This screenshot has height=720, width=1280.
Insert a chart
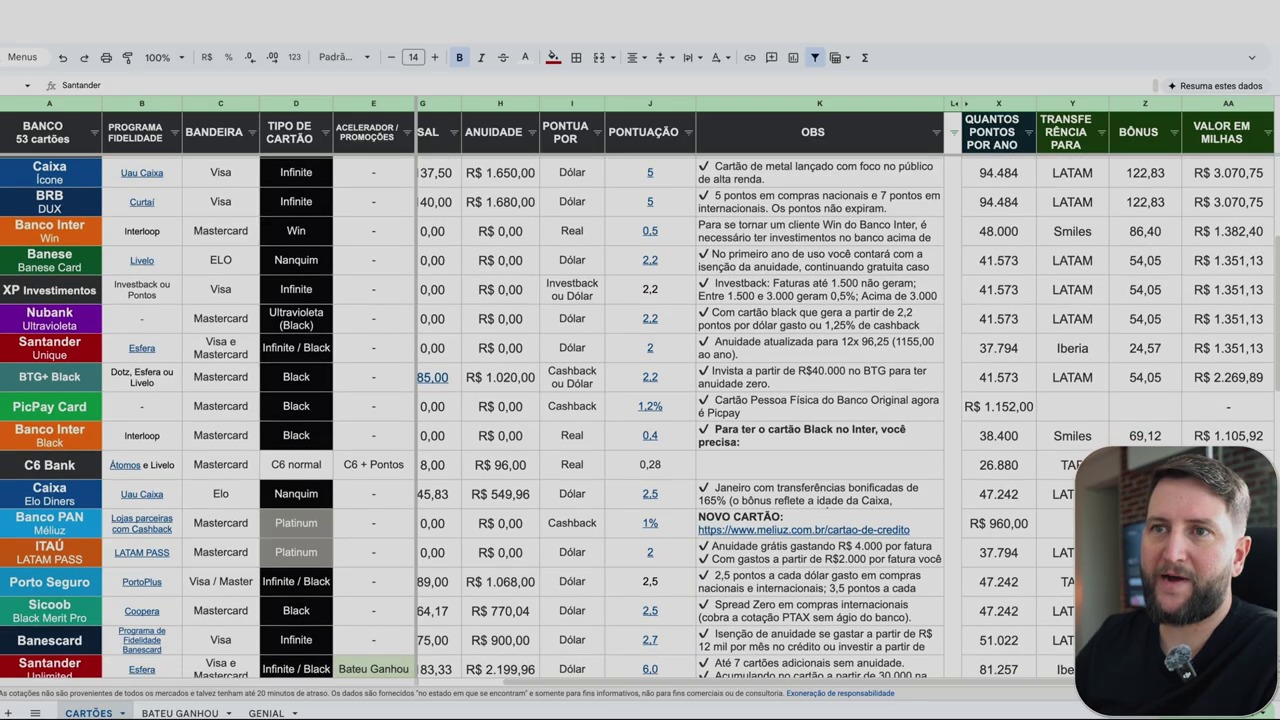[x=793, y=58]
